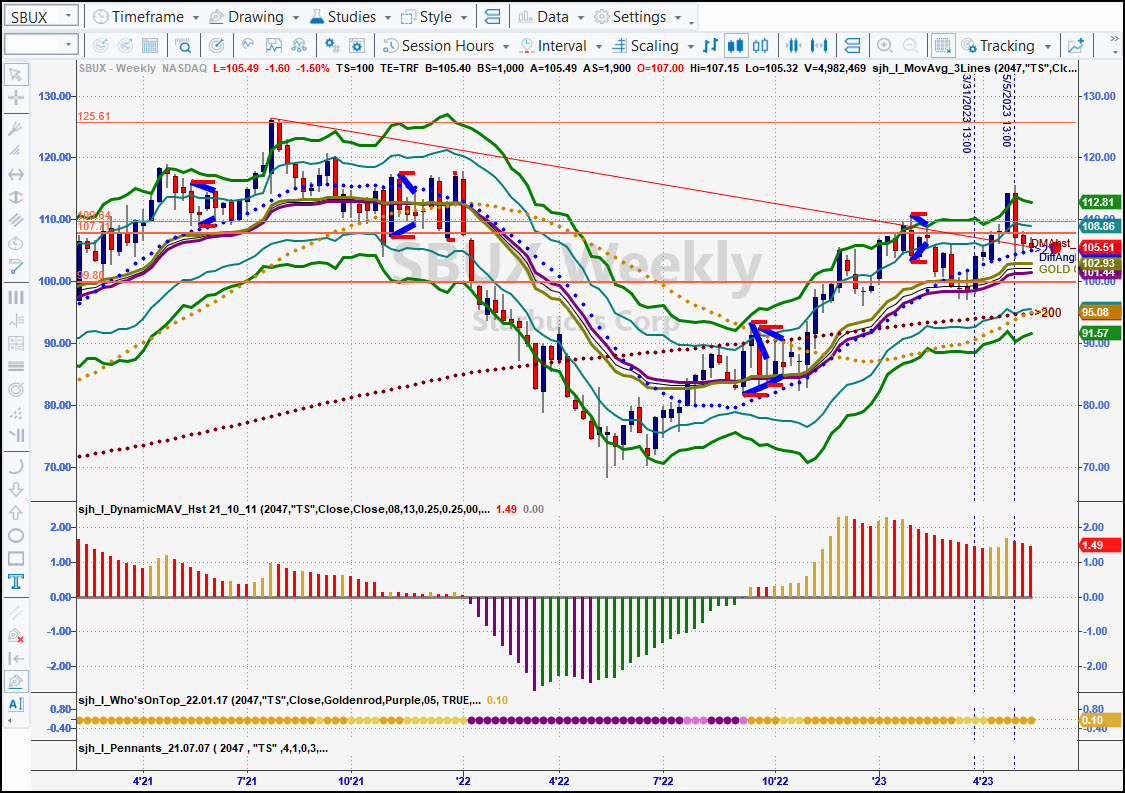The image size is (1125, 793).
Task: Toggle compress bar spacing
Action: tap(794, 46)
